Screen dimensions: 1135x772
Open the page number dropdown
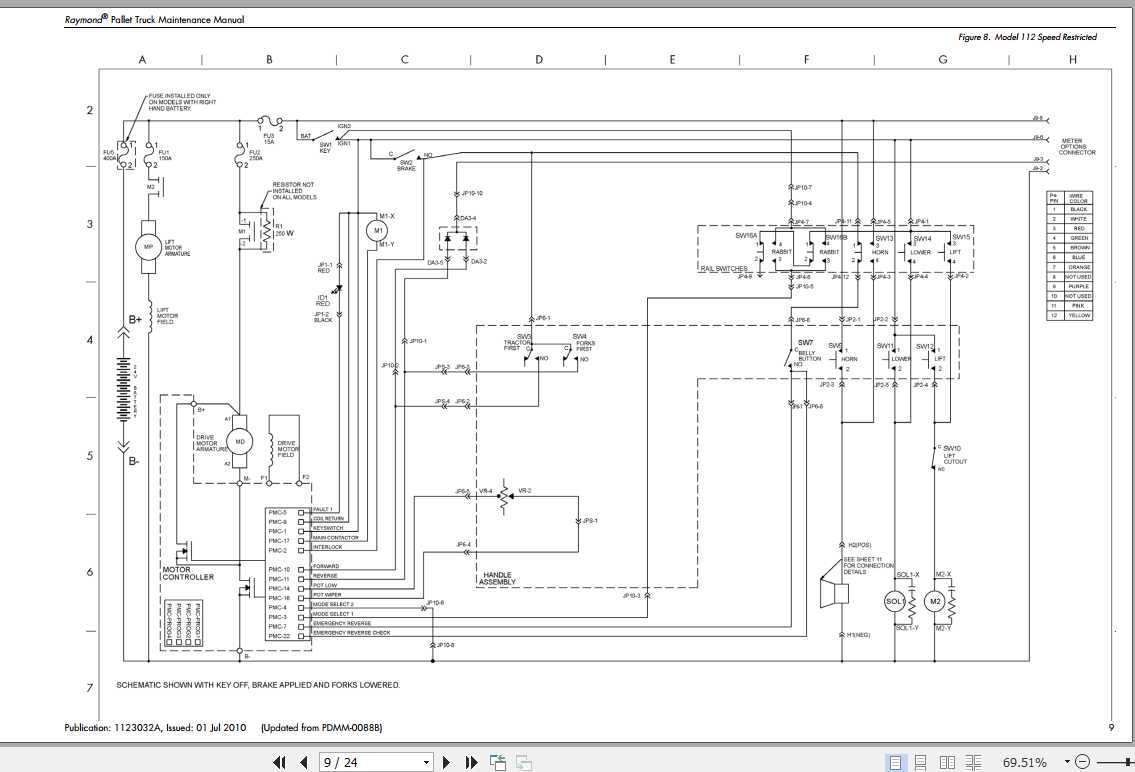pos(427,762)
